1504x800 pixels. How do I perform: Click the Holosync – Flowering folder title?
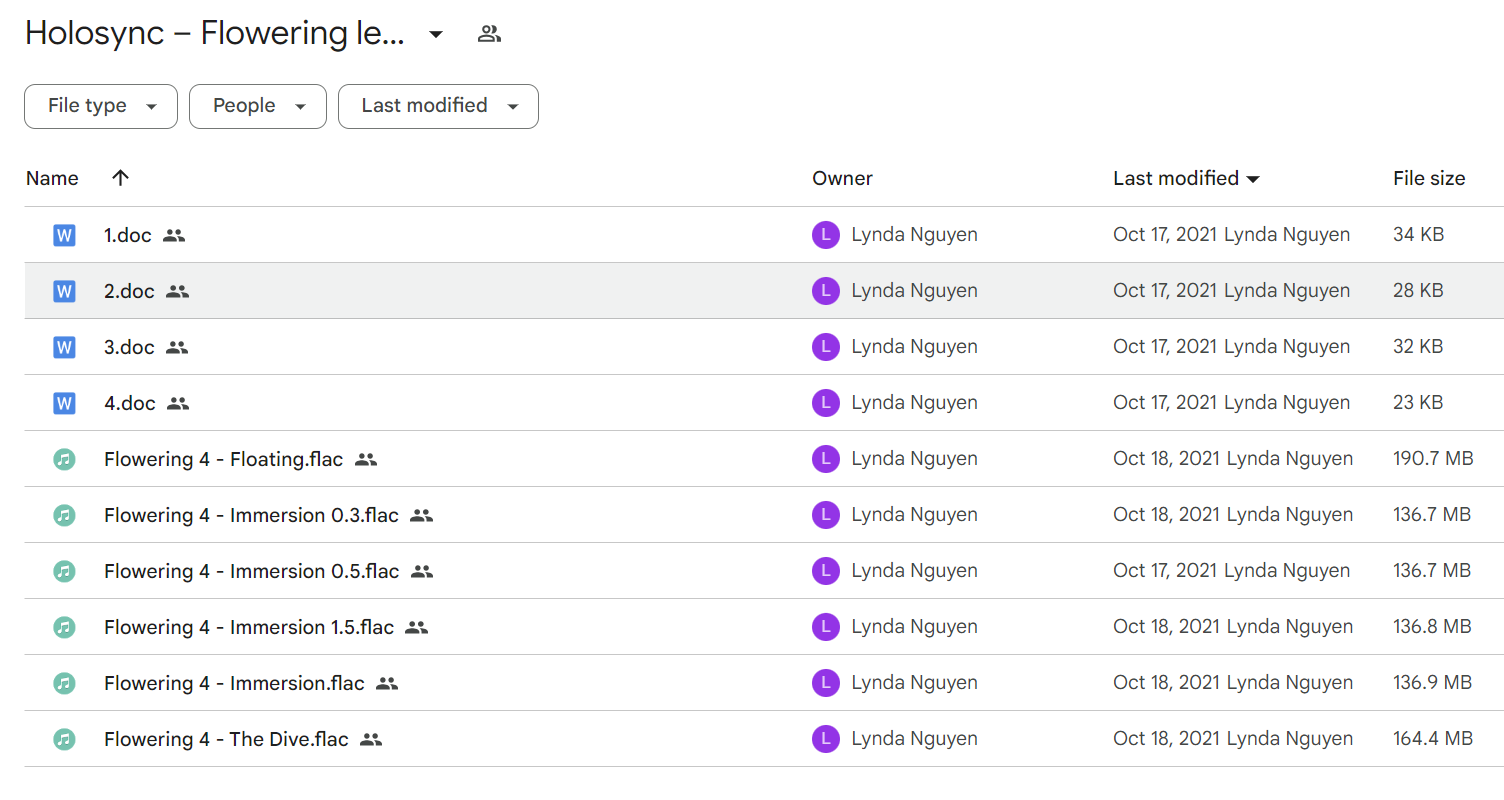(215, 34)
